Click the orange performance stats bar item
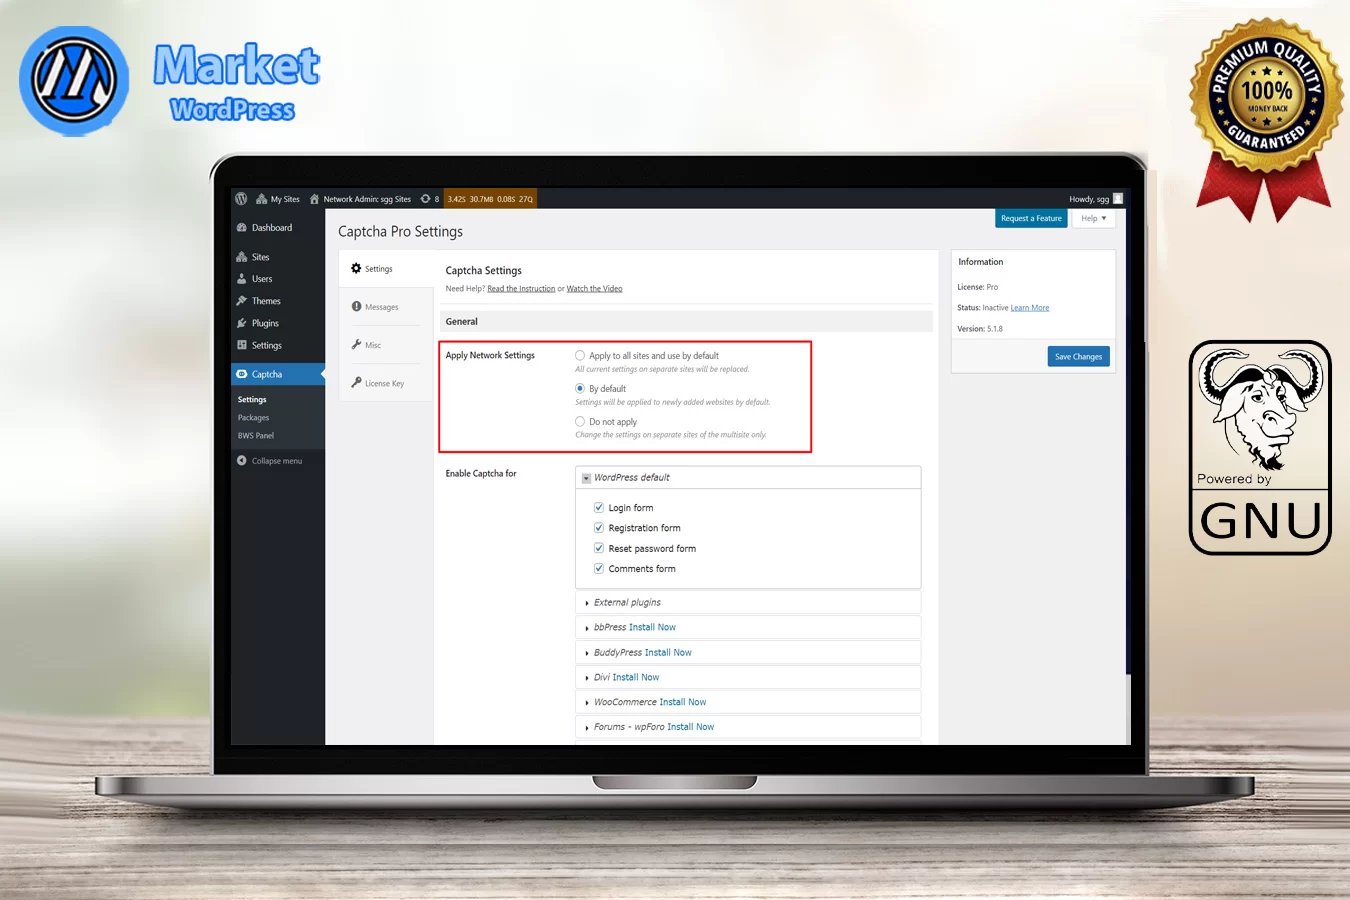The width and height of the screenshot is (1350, 900). (x=490, y=199)
